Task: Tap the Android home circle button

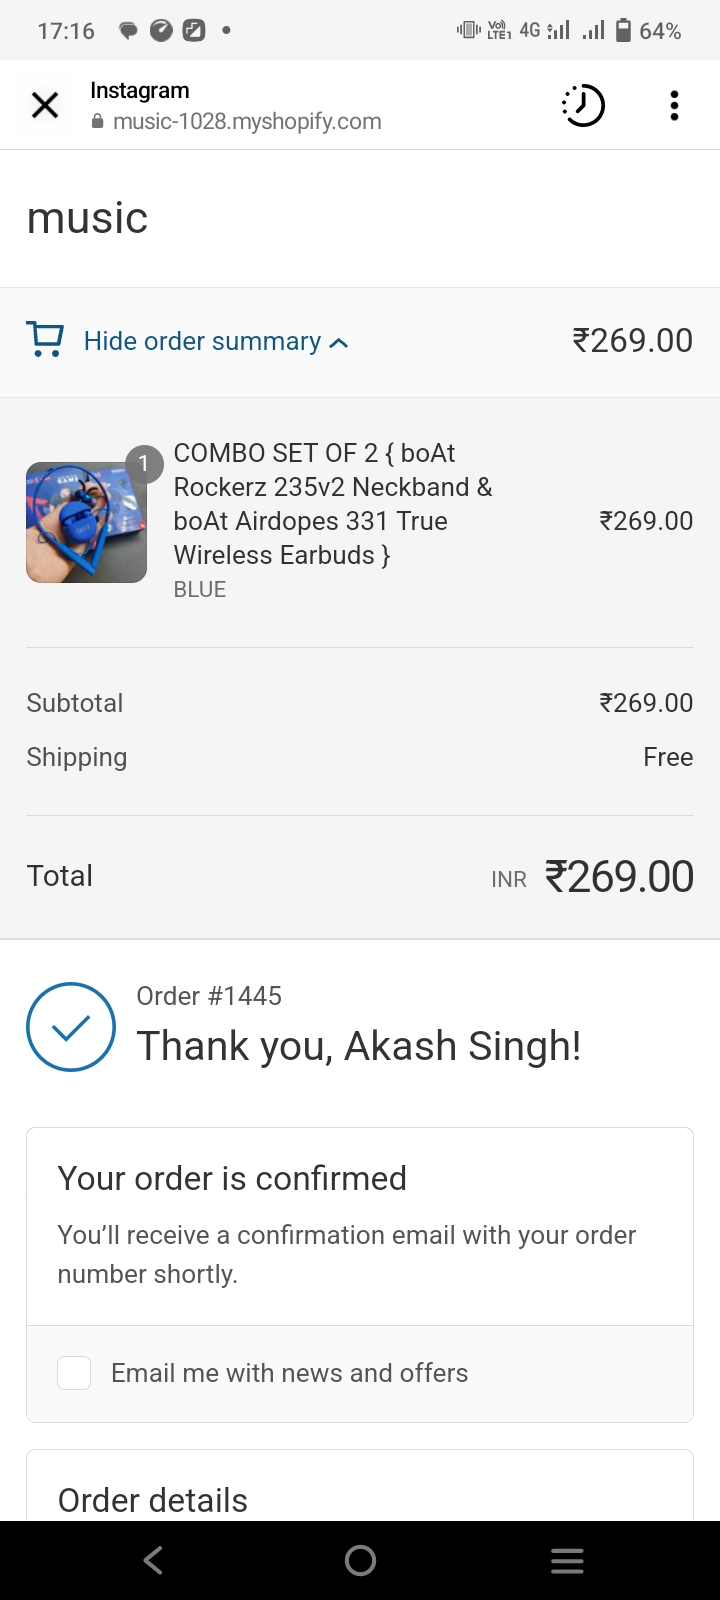Action: [x=360, y=1560]
